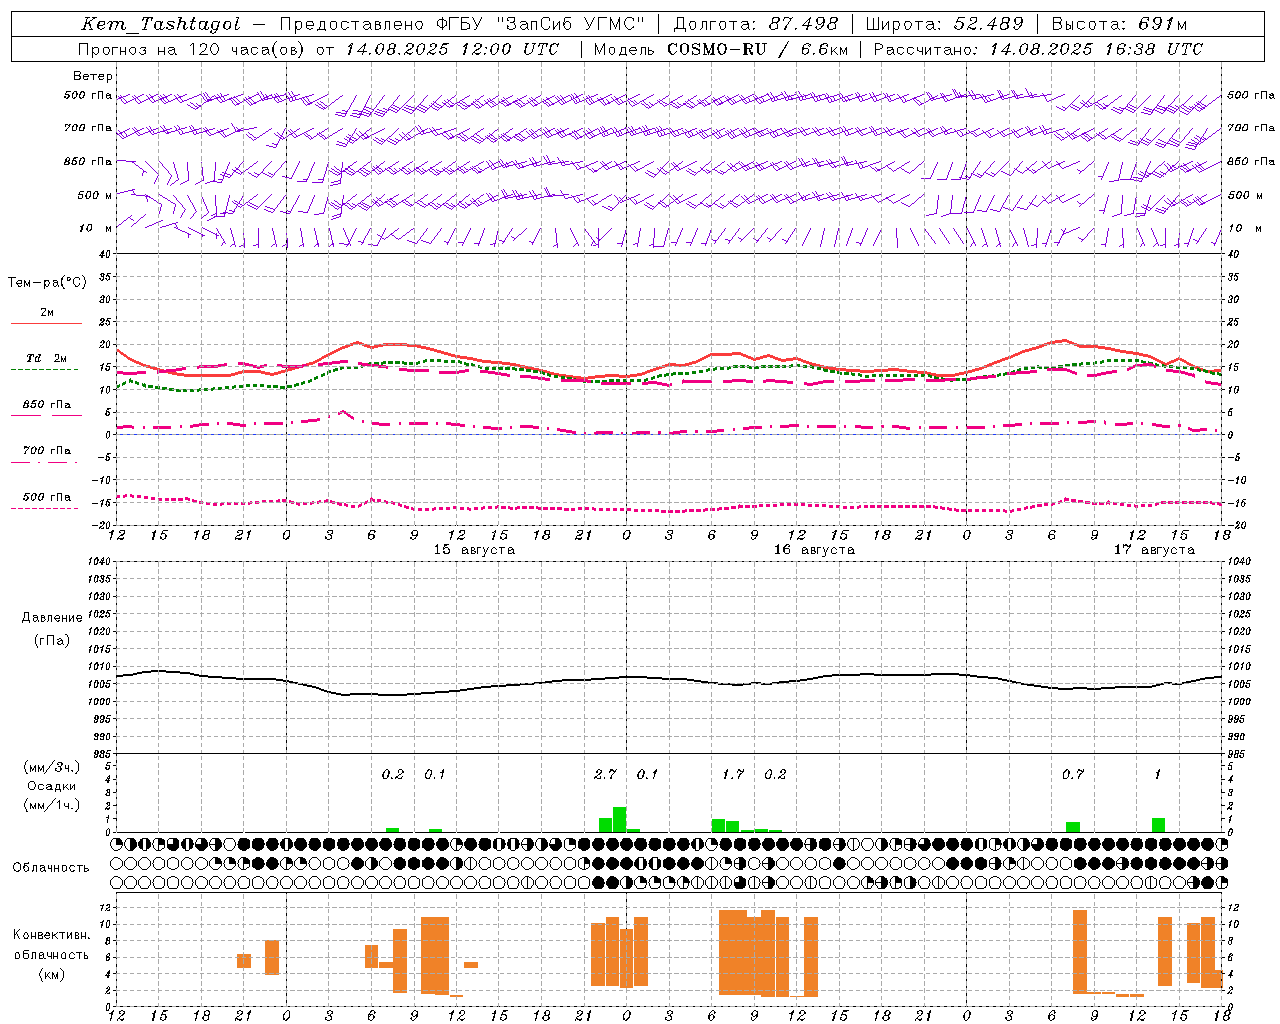Click the '(гПа)' pressure unit label

pos(52,640)
